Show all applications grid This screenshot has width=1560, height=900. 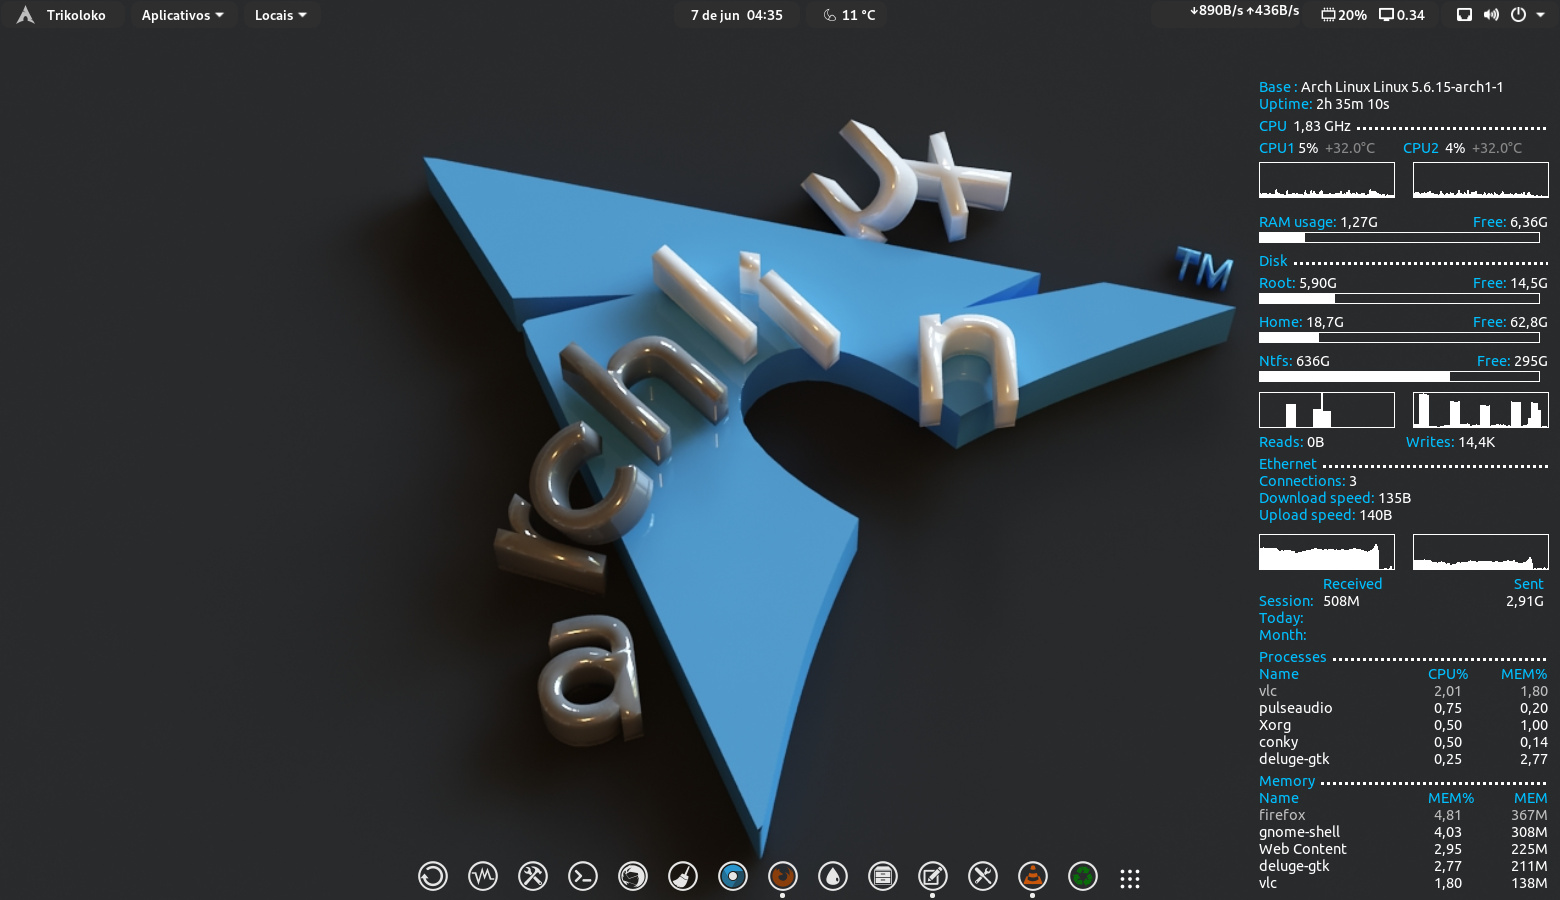point(1130,878)
